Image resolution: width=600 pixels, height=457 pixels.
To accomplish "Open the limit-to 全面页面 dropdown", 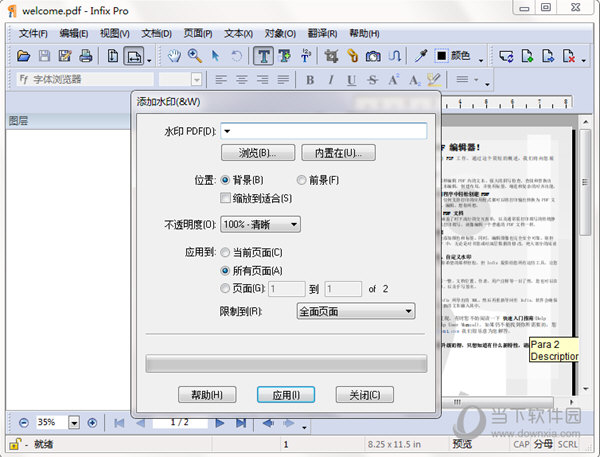I will (356, 311).
